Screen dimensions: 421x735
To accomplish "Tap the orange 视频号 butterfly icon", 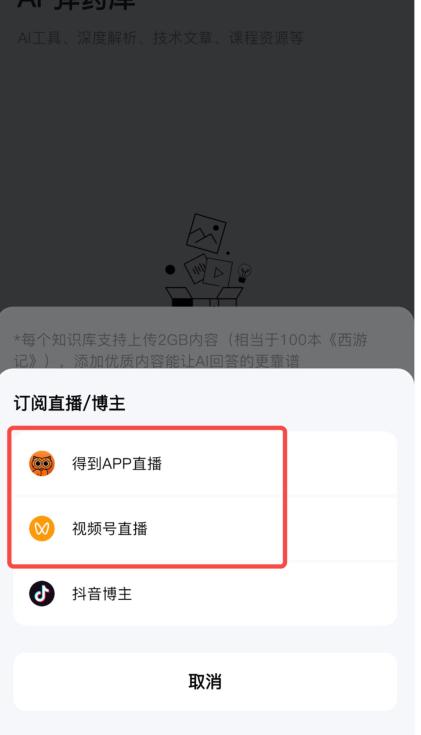I will click(x=42, y=529).
